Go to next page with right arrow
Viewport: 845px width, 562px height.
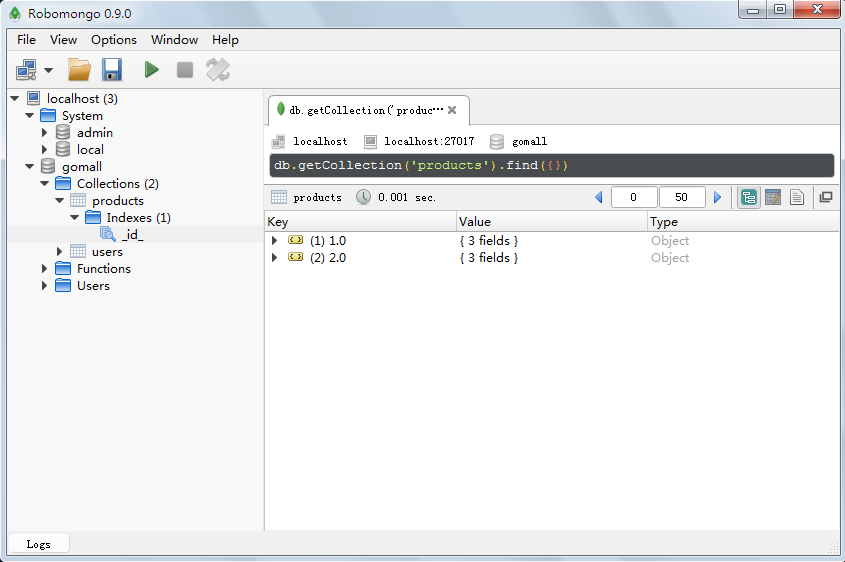717,197
